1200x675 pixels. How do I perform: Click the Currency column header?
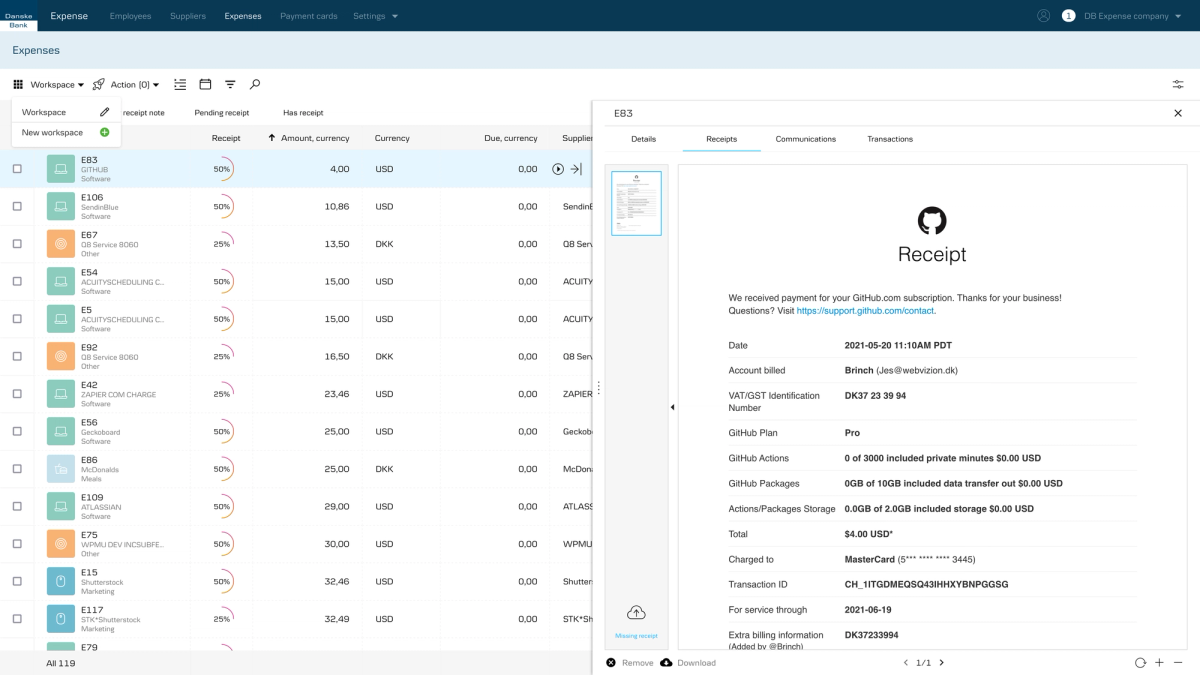pos(392,138)
